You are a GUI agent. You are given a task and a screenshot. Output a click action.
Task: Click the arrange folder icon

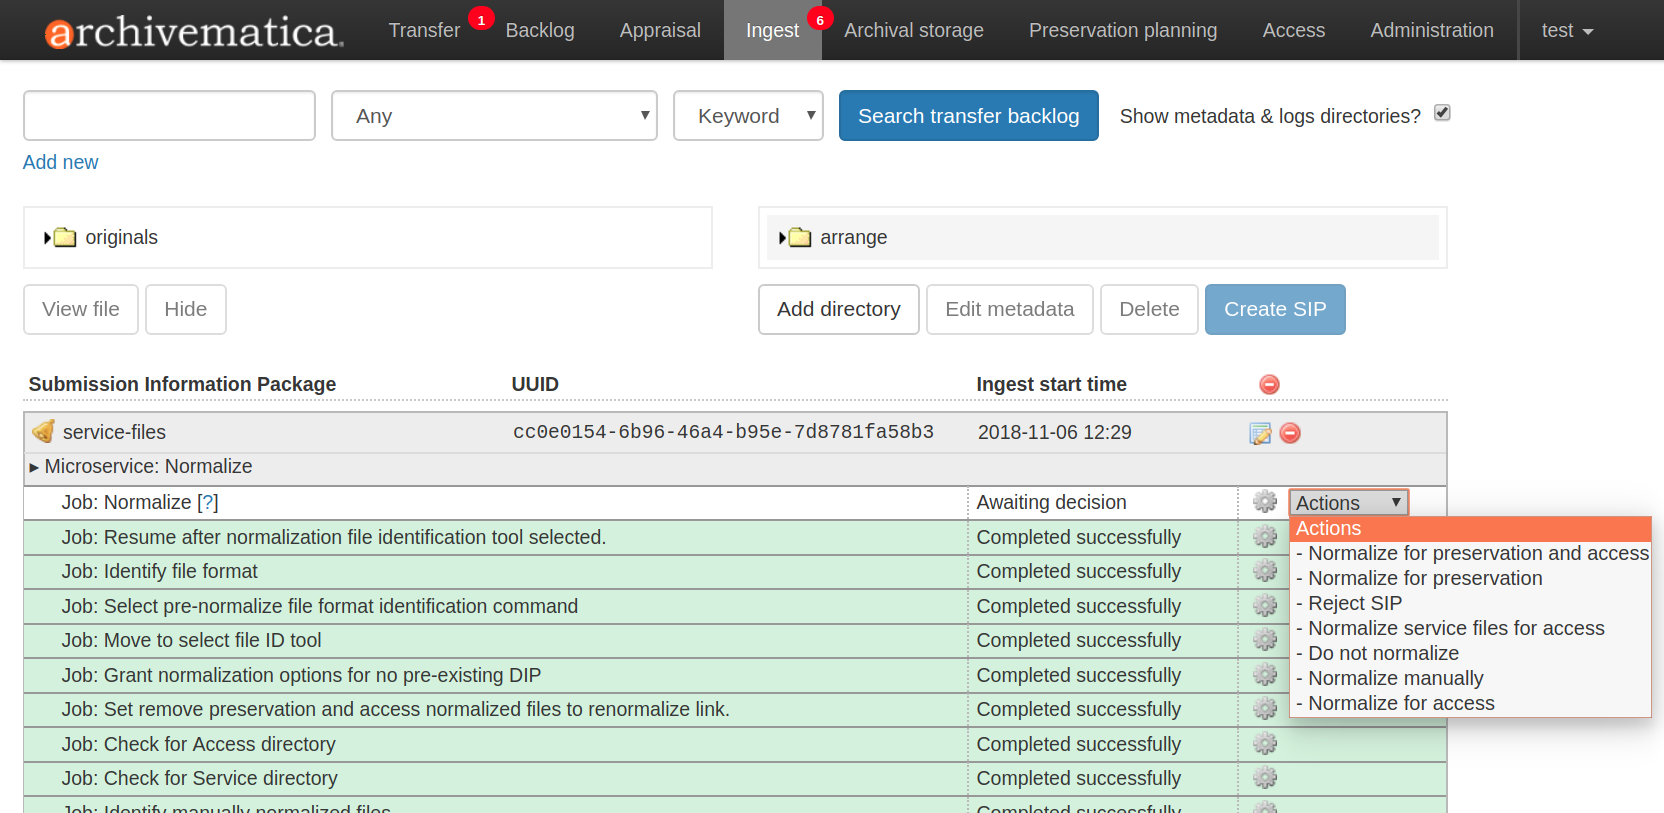click(x=800, y=237)
